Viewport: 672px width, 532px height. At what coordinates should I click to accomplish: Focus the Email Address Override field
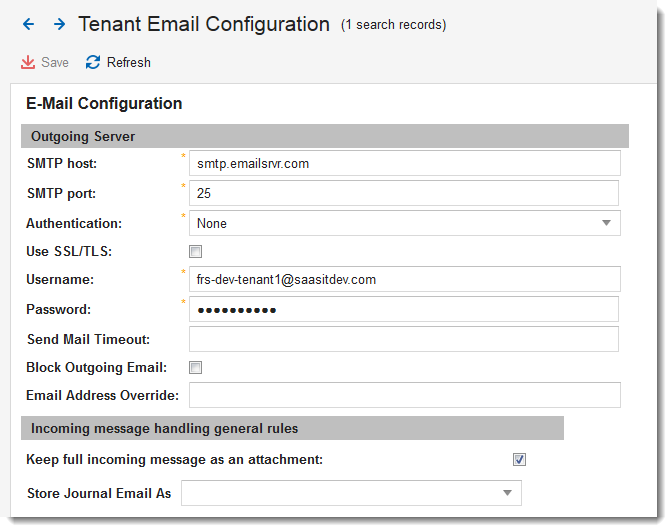[x=405, y=395]
